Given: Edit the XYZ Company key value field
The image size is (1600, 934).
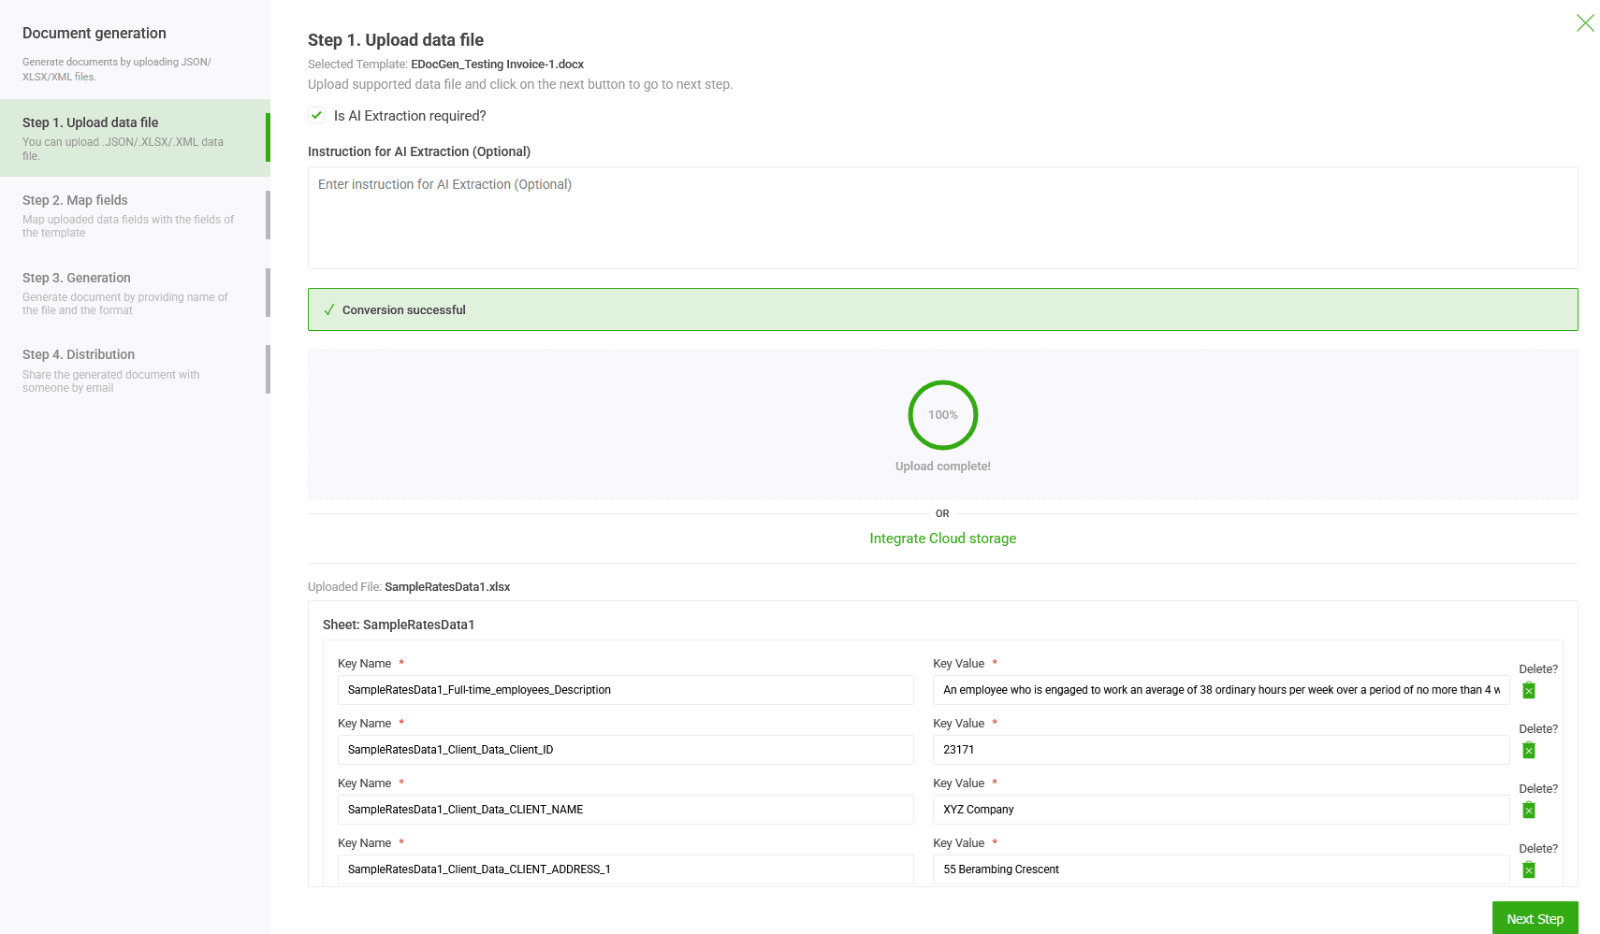Looking at the screenshot, I should tap(1220, 810).
